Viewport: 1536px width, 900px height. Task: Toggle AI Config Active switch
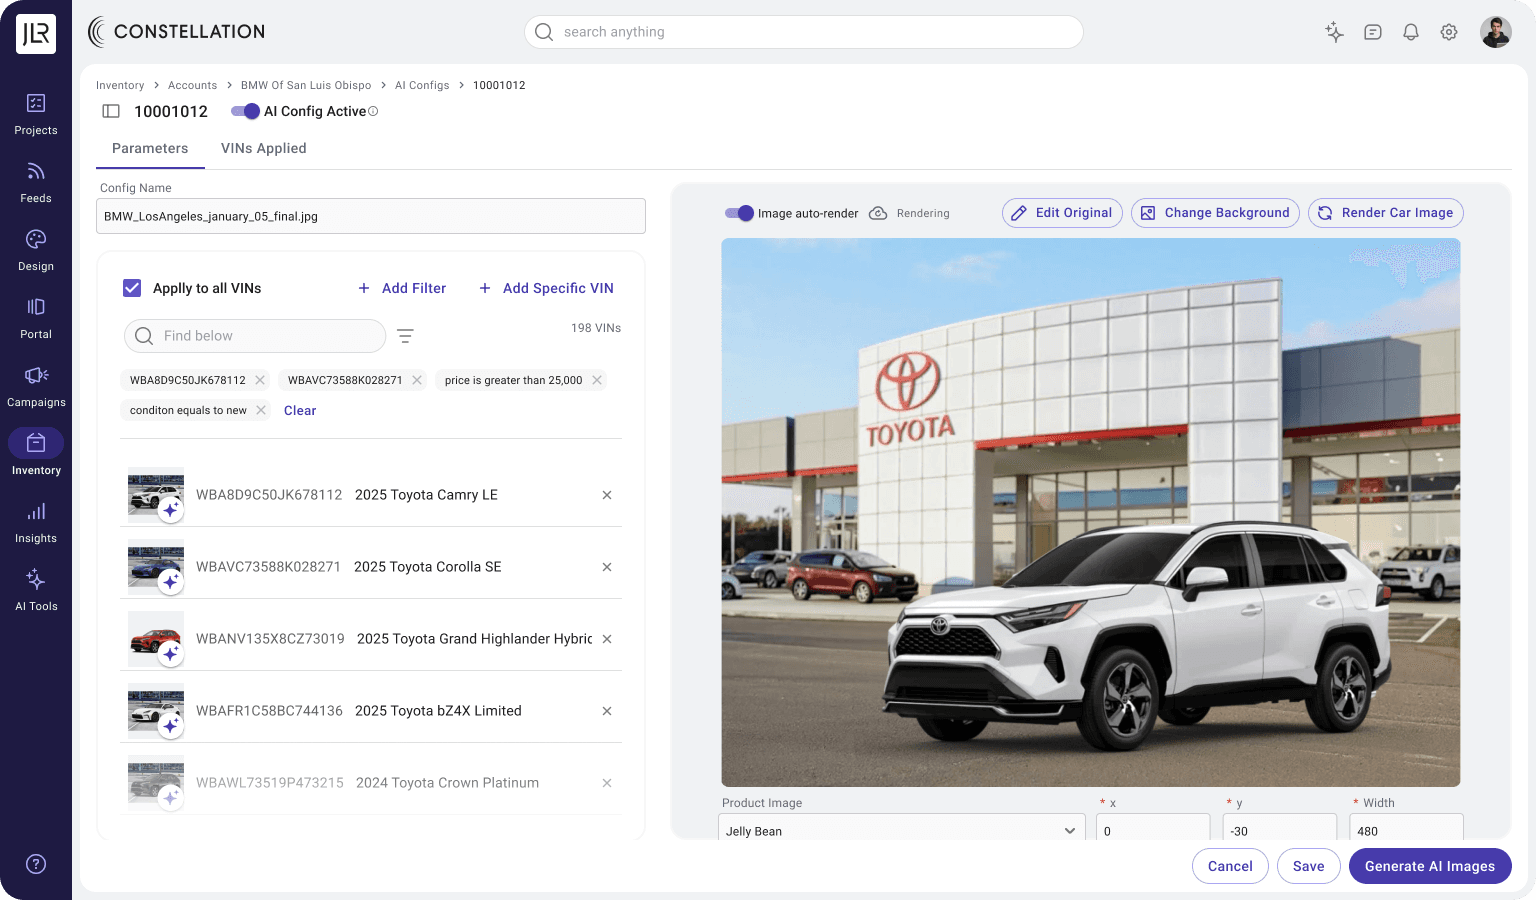245,111
